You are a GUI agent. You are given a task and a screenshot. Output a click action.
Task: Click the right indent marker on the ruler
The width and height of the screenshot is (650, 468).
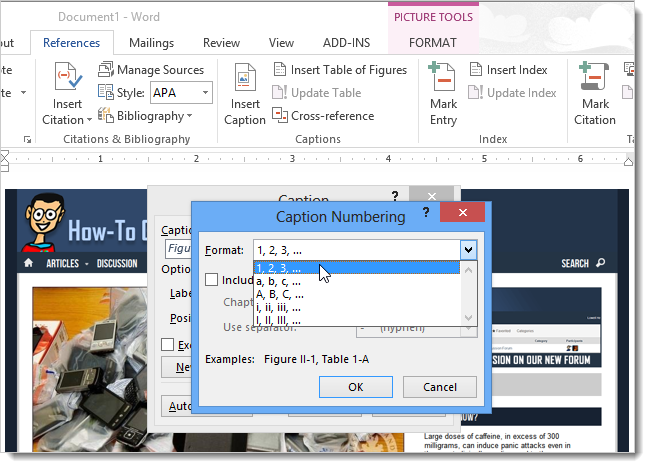(628, 161)
